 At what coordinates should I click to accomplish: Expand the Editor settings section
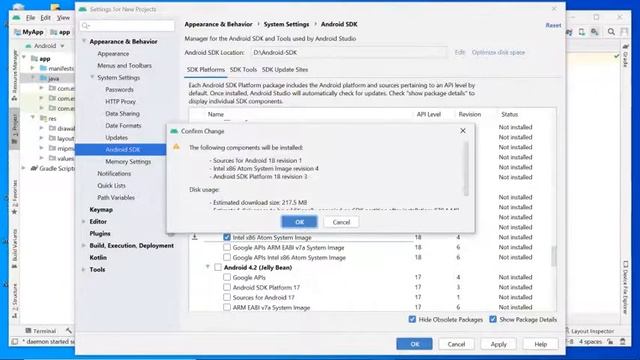pos(84,222)
